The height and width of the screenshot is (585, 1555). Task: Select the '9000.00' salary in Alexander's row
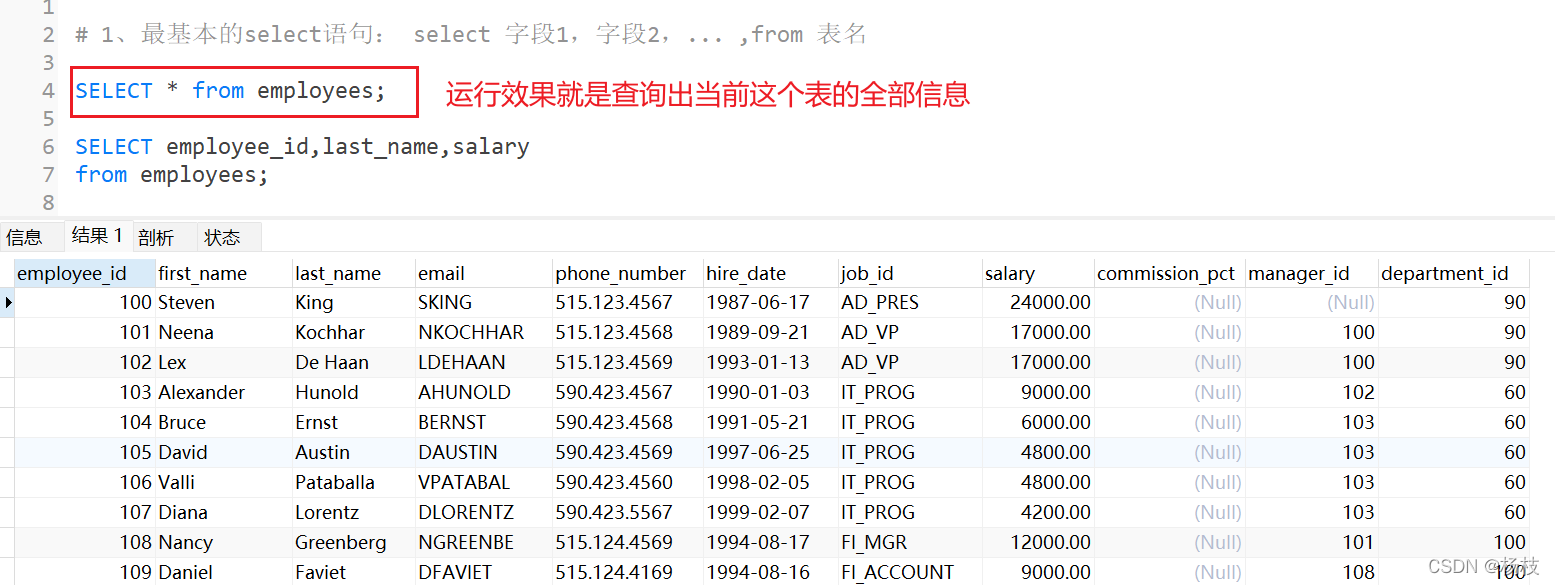(1038, 392)
